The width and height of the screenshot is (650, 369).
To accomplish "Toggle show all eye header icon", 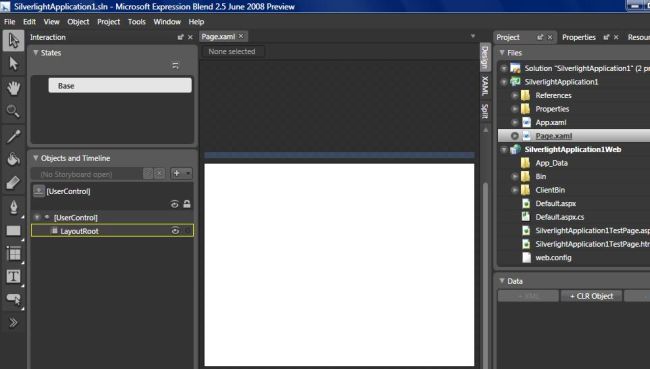I will tap(175, 204).
